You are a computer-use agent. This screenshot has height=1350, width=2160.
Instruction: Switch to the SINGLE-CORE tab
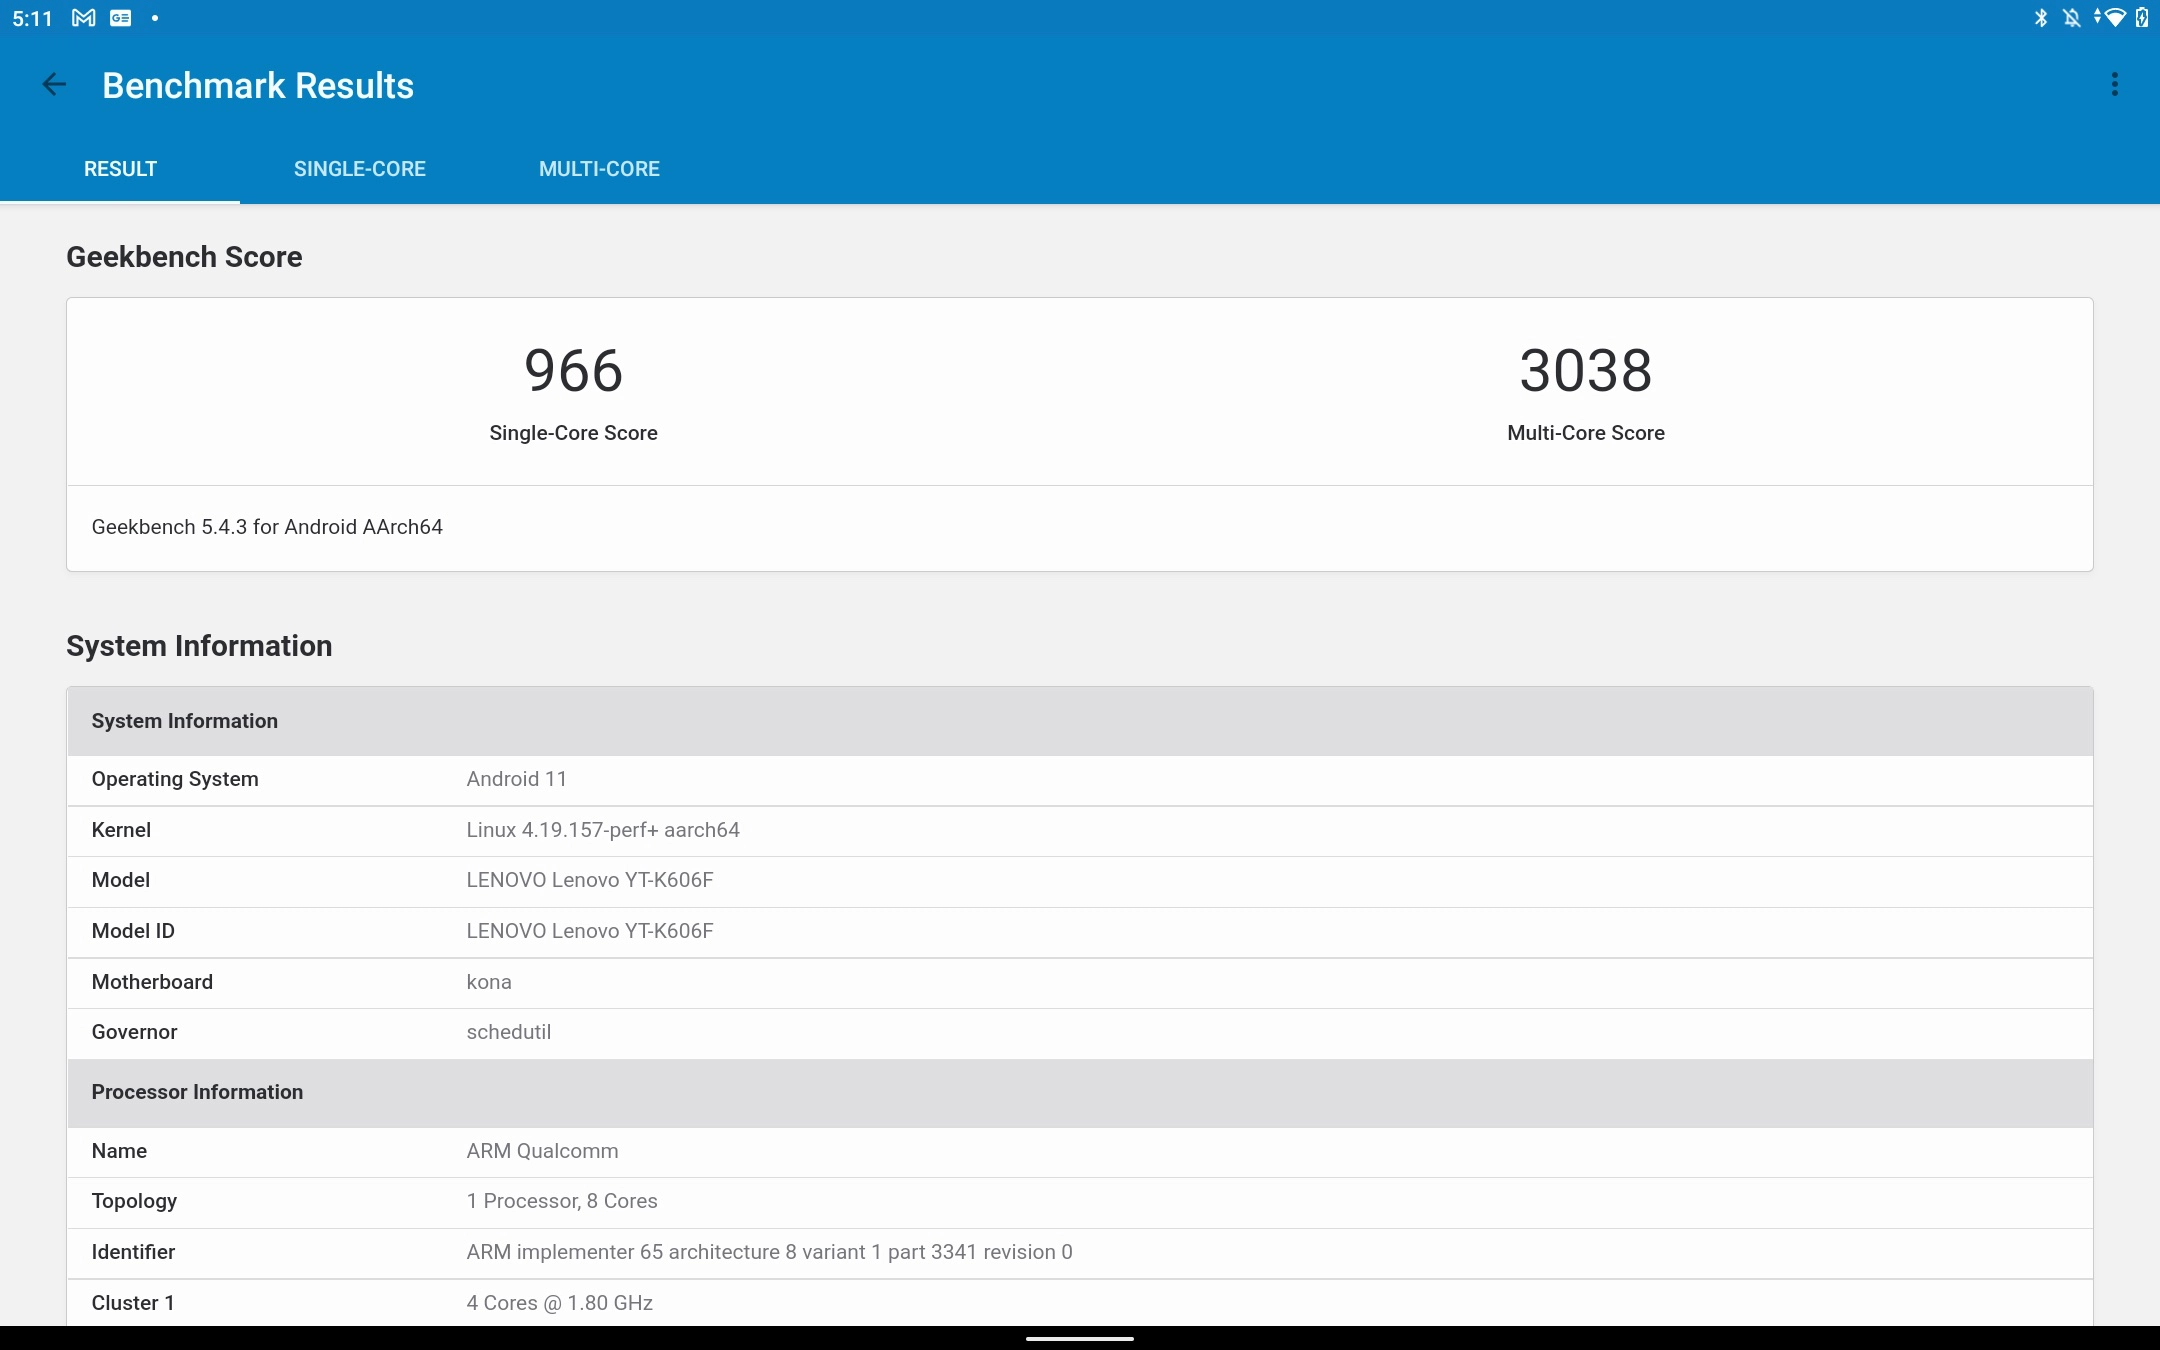pyautogui.click(x=360, y=169)
